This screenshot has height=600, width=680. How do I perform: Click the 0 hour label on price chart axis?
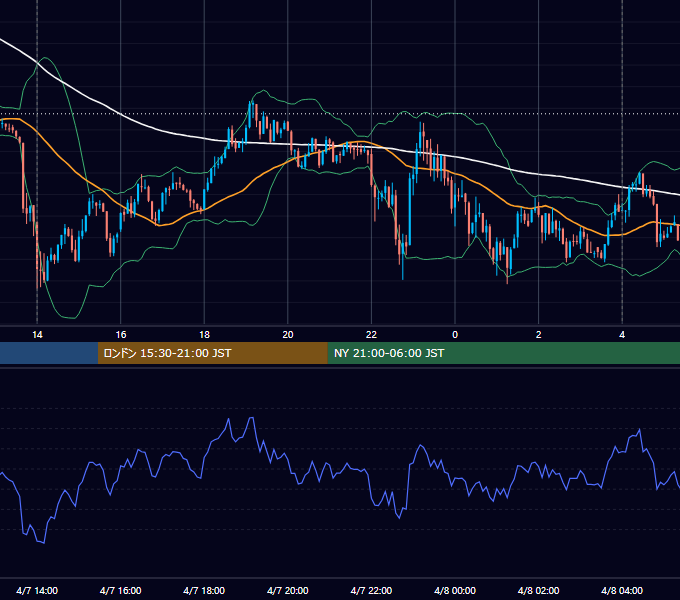[x=455, y=335]
